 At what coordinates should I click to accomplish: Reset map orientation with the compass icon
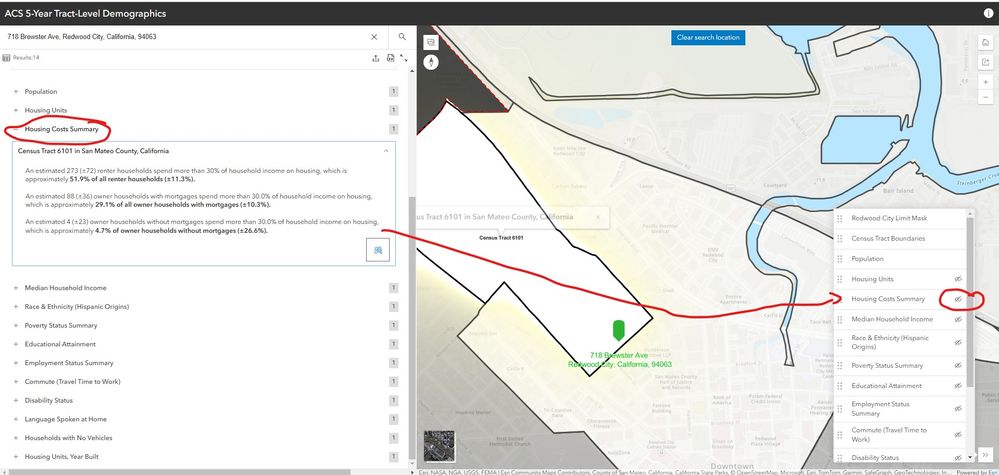[x=431, y=62]
